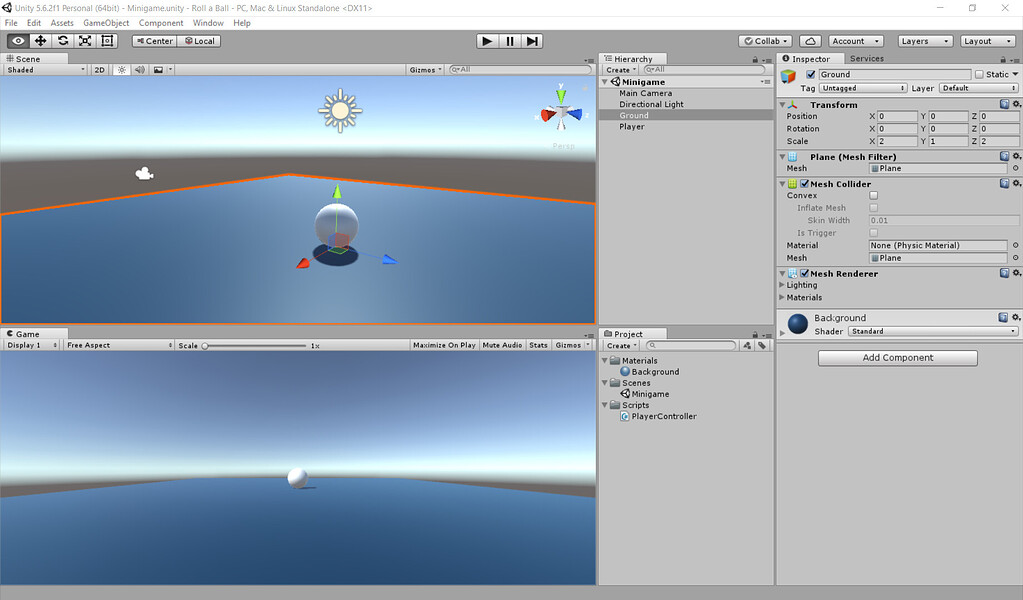
Task: Click the Add Component button
Action: click(896, 357)
